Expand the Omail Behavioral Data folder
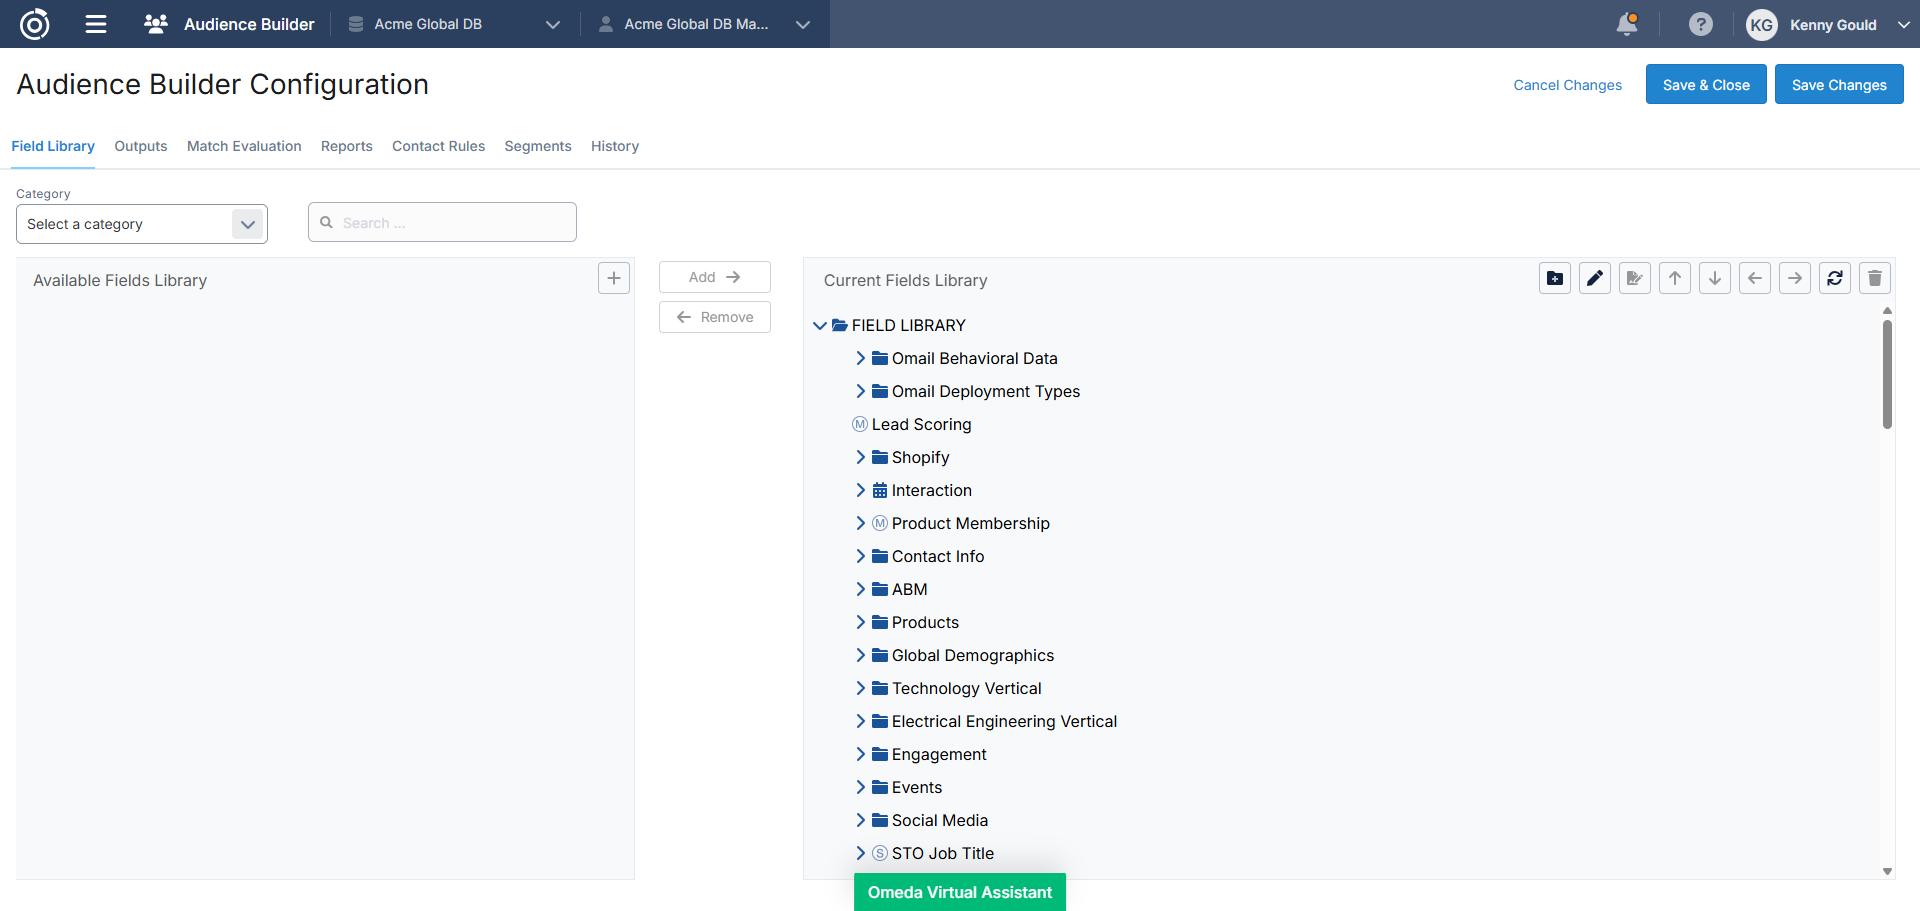Viewport: 1920px width, 911px height. pyautogui.click(x=860, y=358)
